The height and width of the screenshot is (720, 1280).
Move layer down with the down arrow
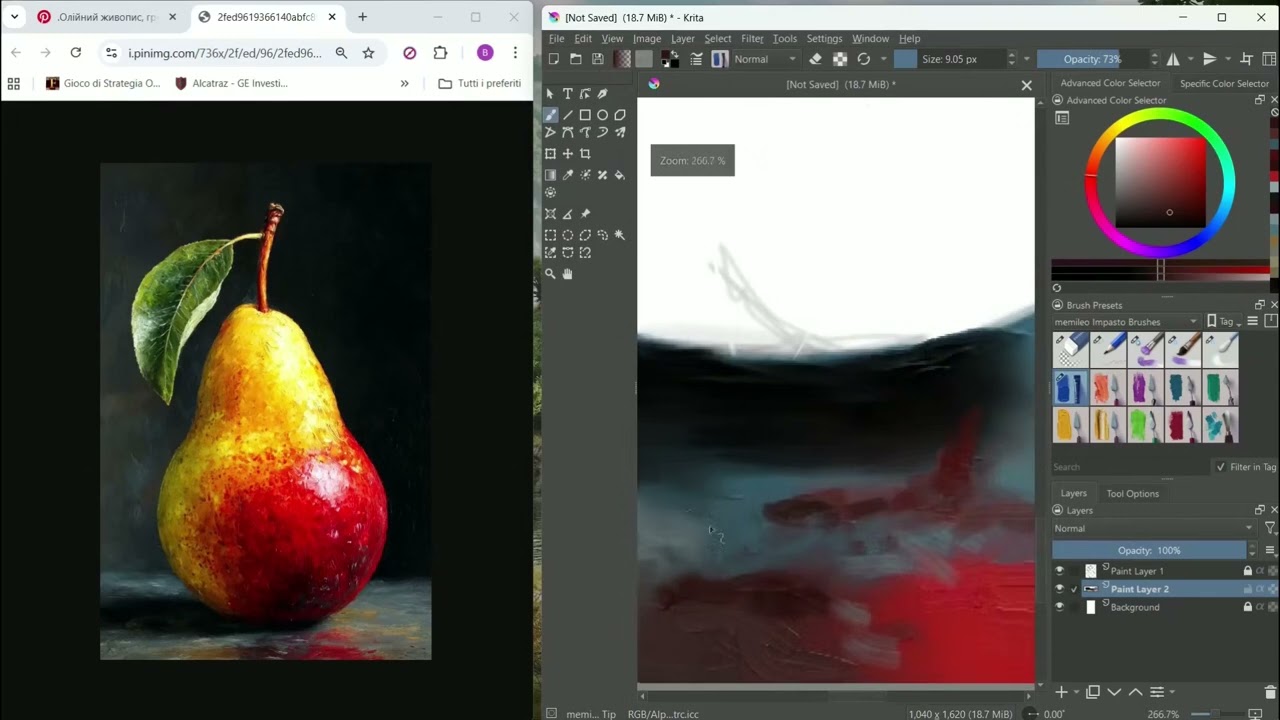(1114, 692)
